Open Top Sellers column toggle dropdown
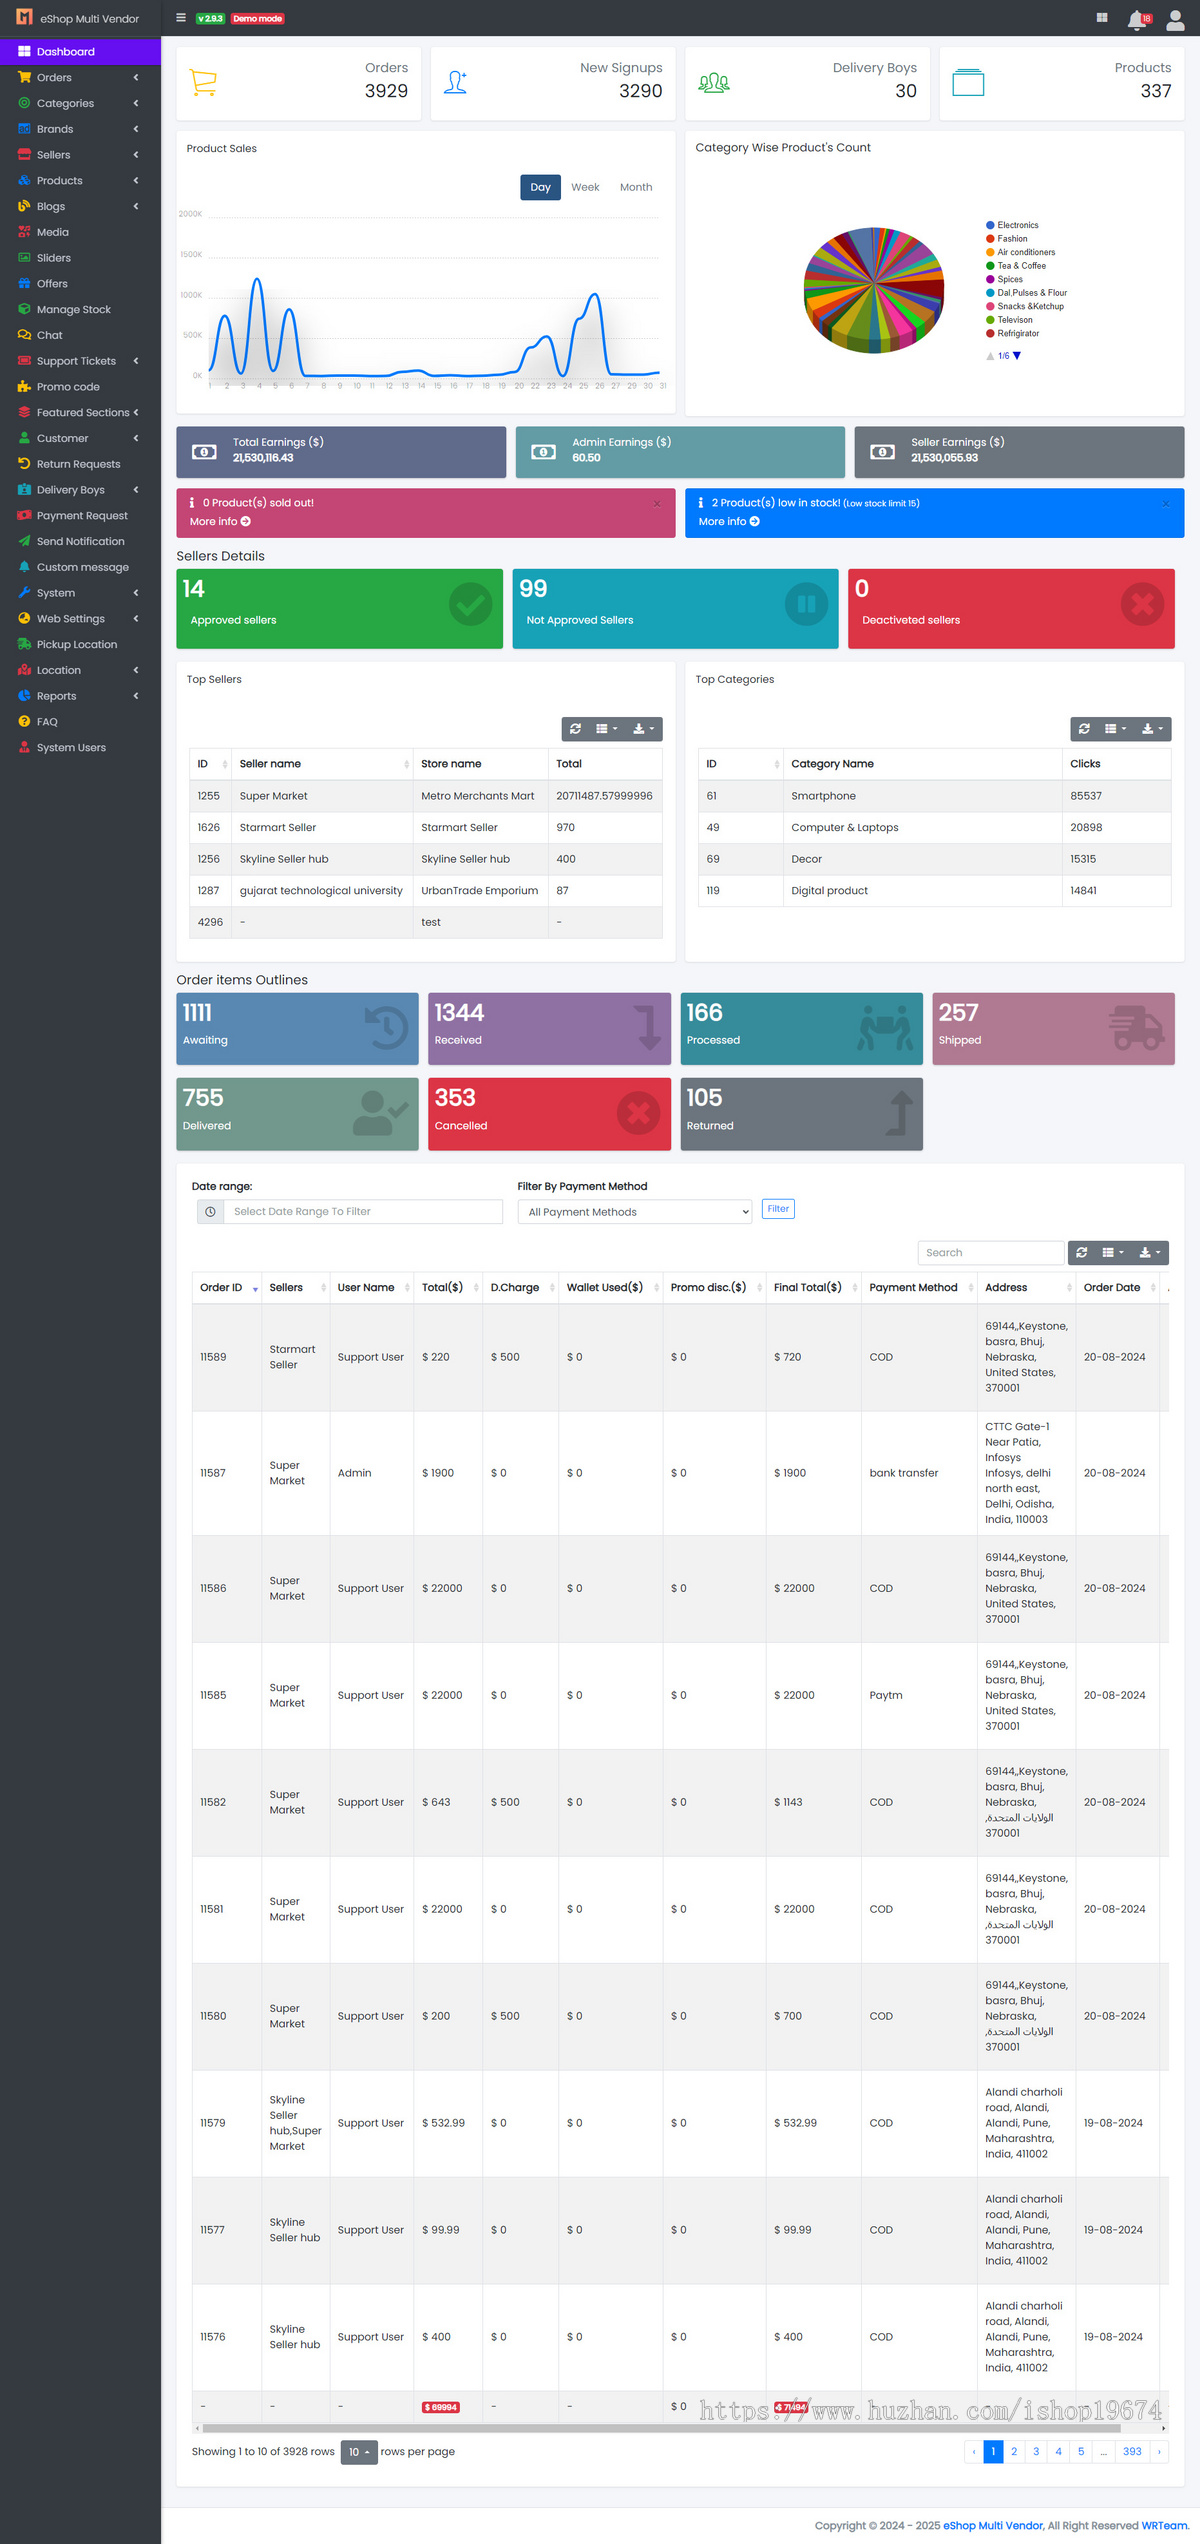 (607, 729)
